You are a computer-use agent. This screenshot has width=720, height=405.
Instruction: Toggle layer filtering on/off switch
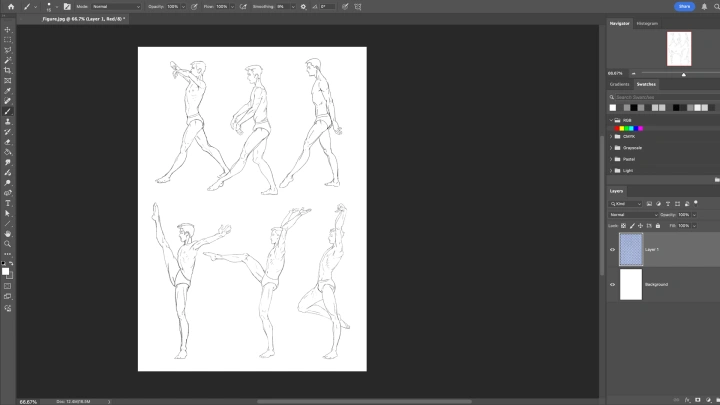(x=696, y=203)
